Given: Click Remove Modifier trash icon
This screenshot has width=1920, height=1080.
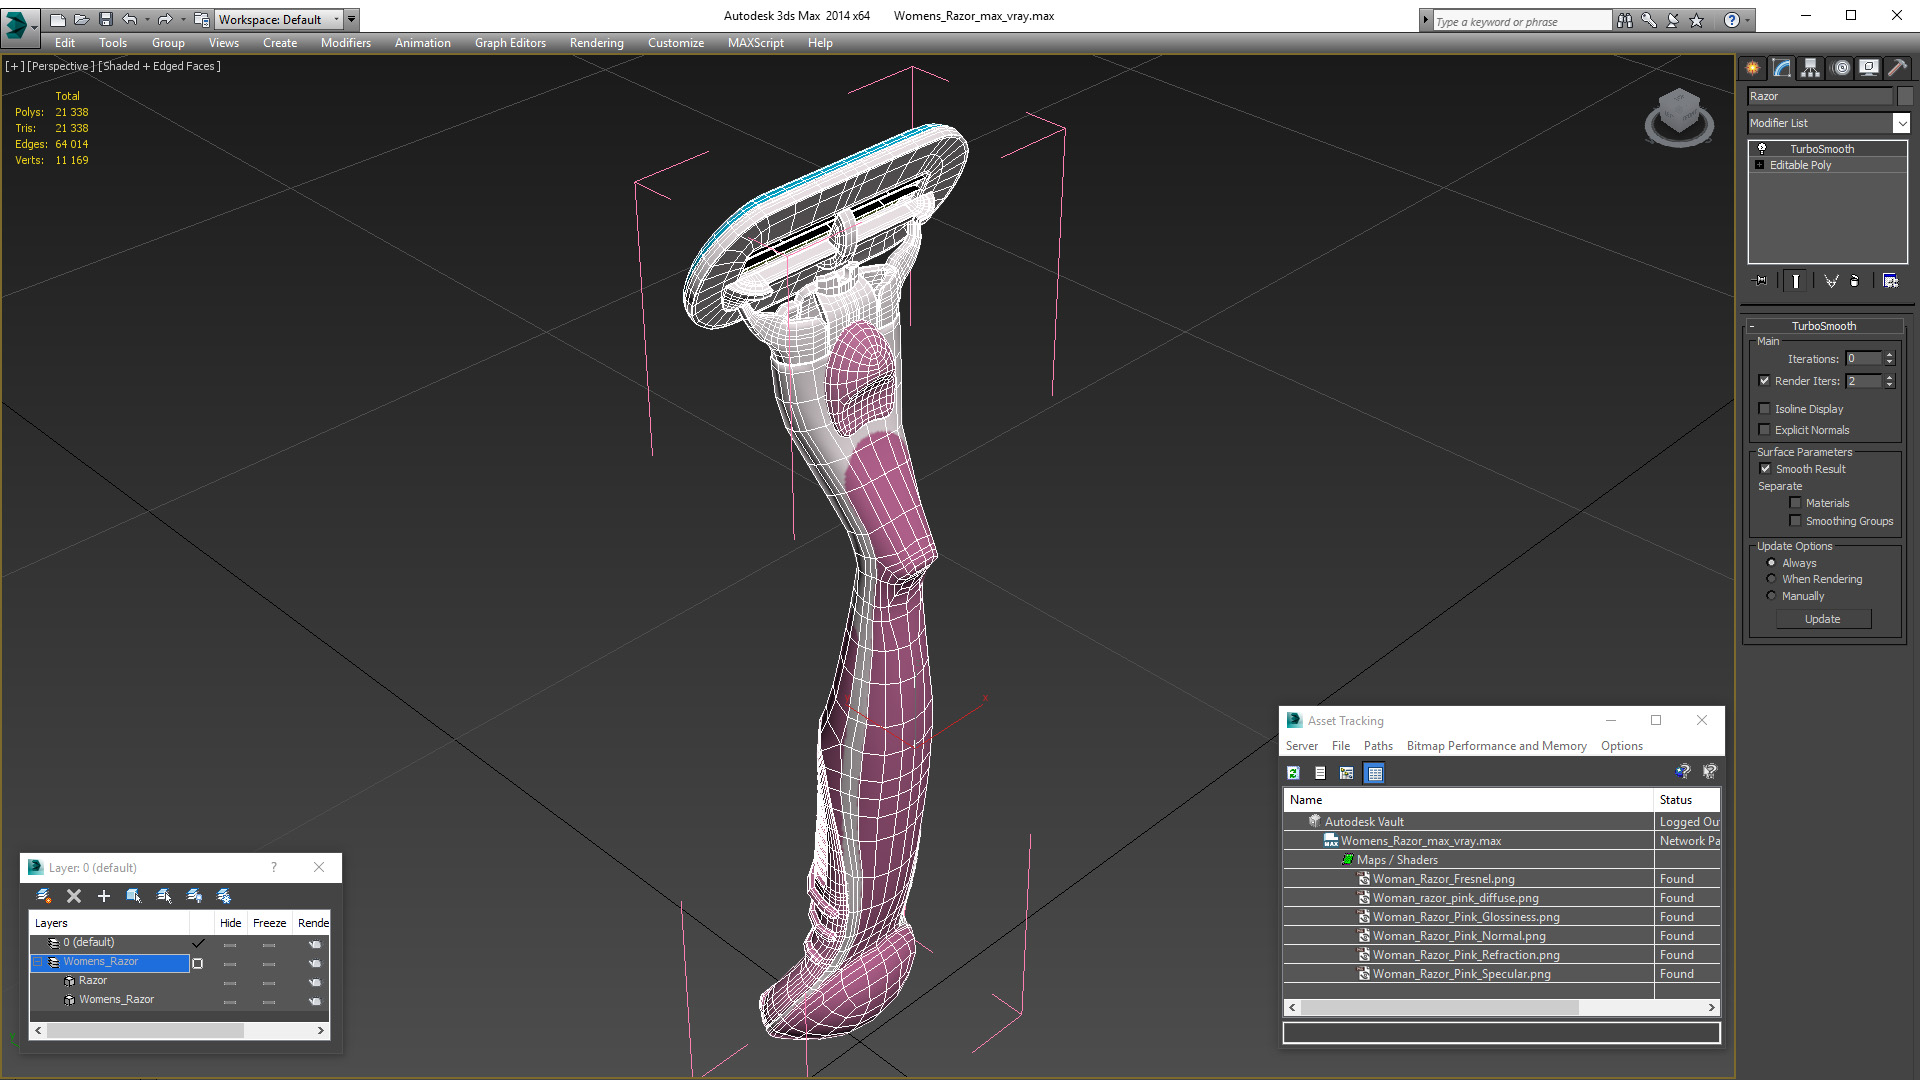Looking at the screenshot, I should point(1855,281).
